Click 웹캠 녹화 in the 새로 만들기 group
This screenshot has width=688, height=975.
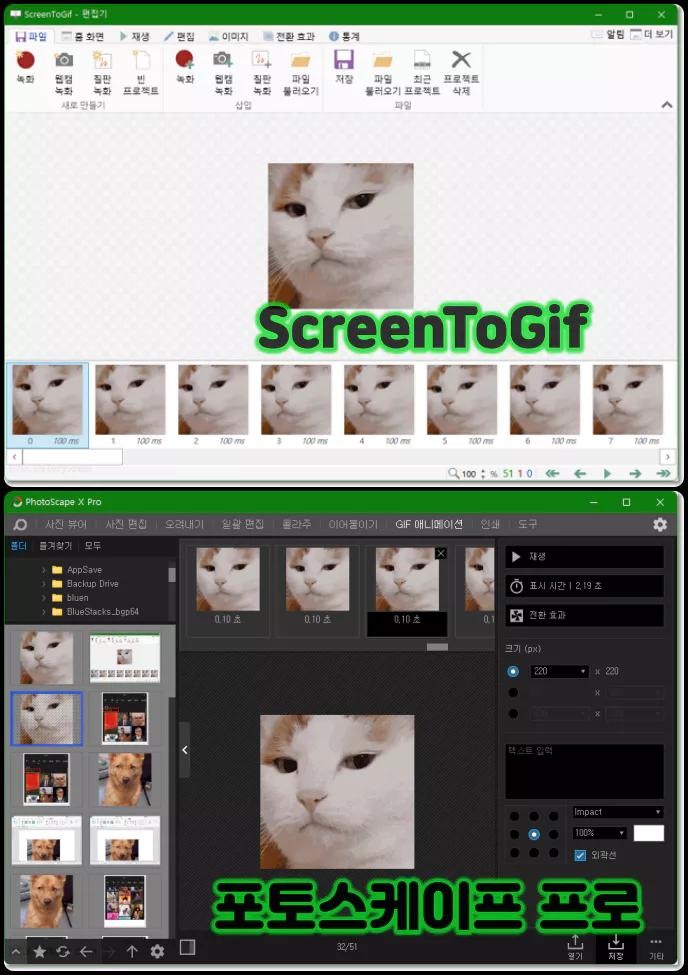click(x=63, y=72)
